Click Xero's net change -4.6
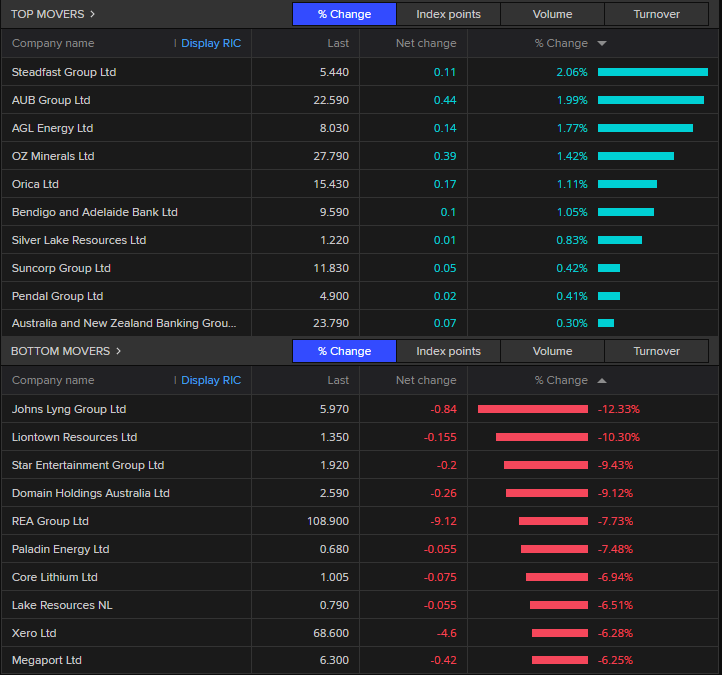This screenshot has width=722, height=675. pos(446,633)
